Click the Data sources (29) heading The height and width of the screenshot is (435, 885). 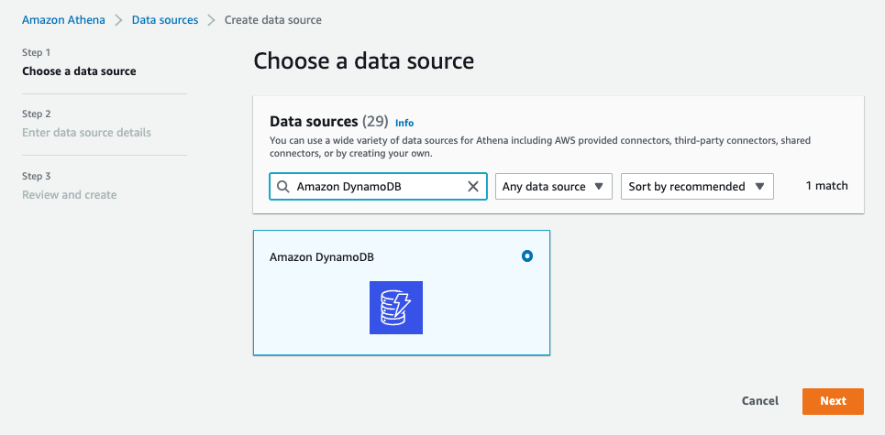329,121
